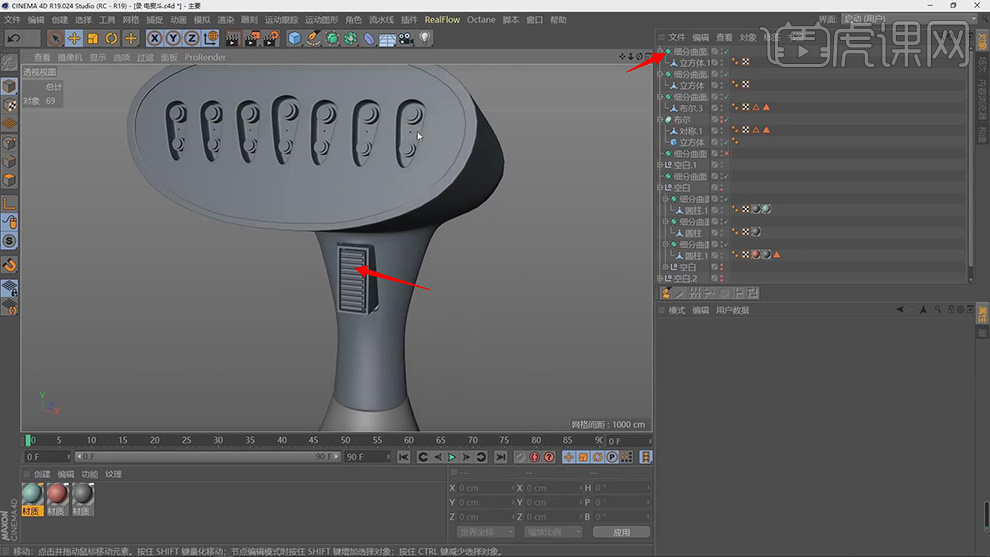Toggle green checkmark of the 立方体 under 布尔
The image size is (990, 557).
(725, 142)
